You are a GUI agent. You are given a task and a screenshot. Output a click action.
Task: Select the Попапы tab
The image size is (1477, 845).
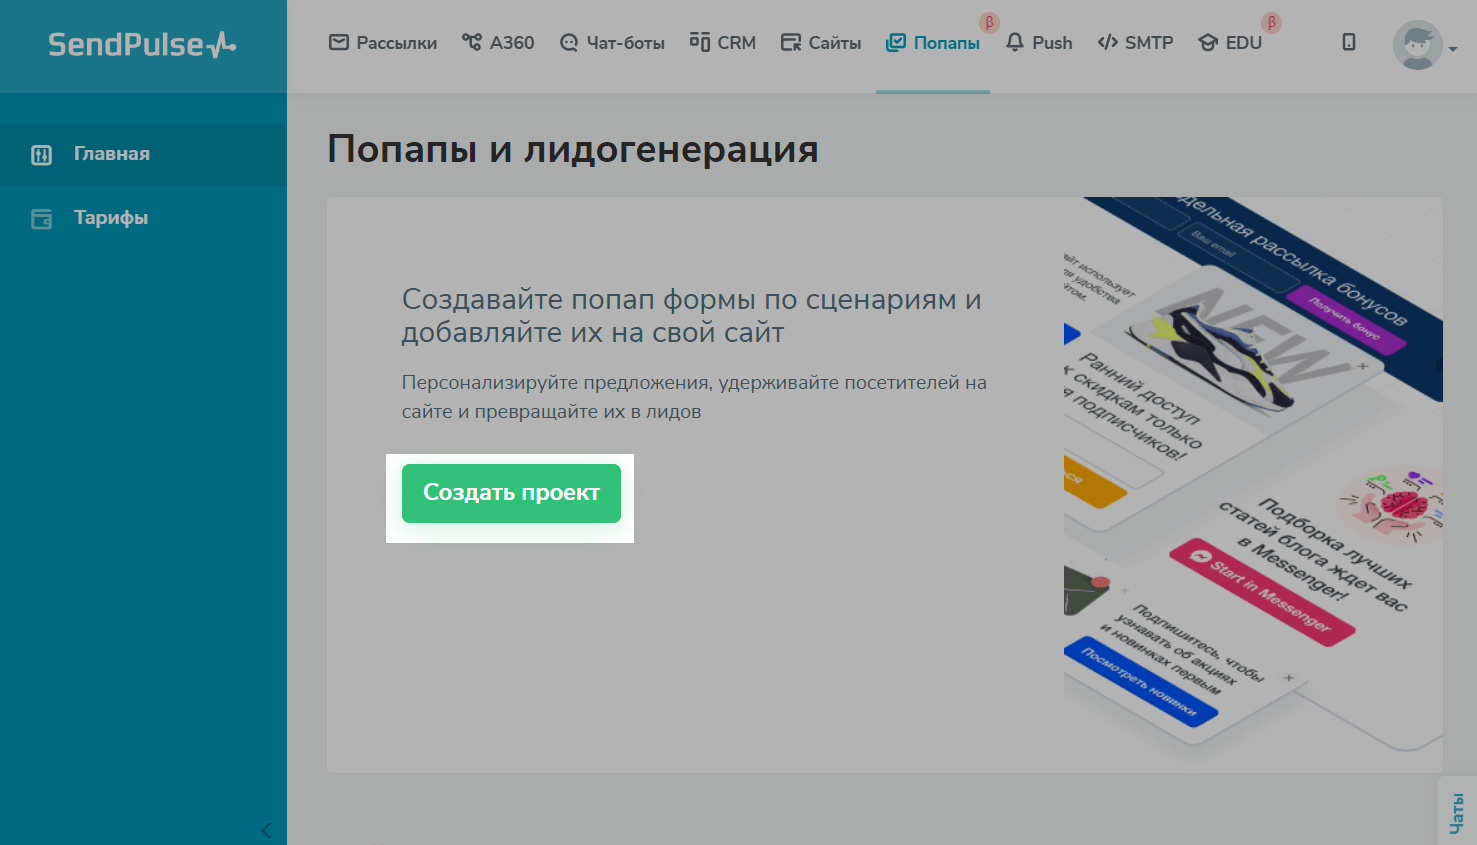coord(933,43)
